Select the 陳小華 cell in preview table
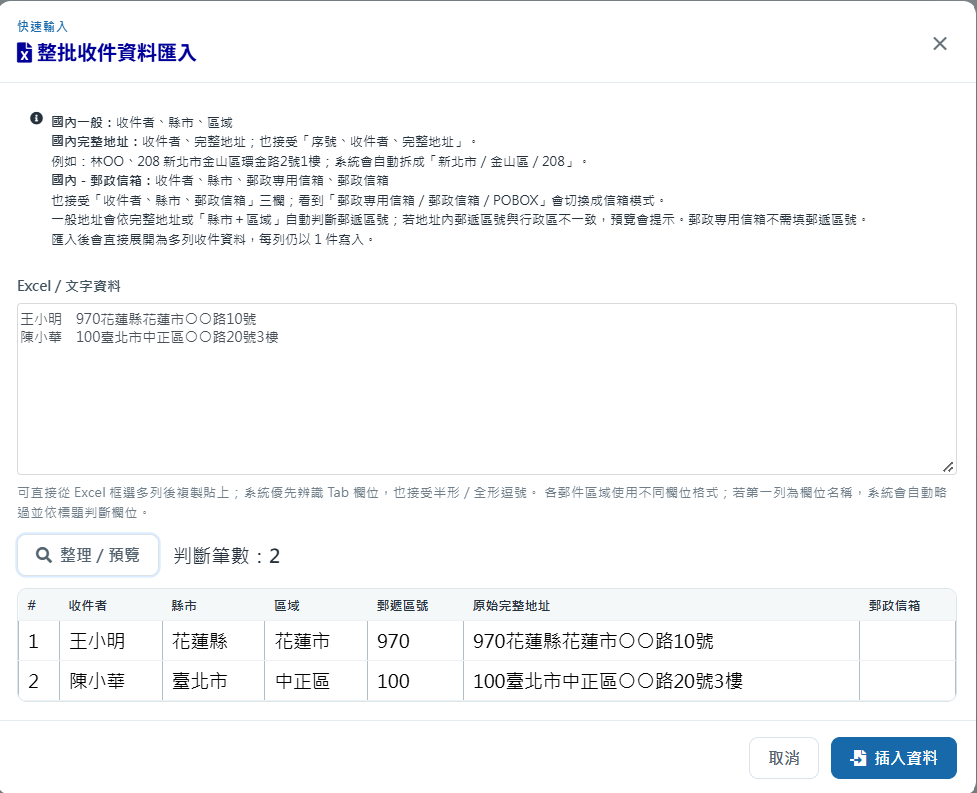977x793 pixels. [x=111, y=681]
